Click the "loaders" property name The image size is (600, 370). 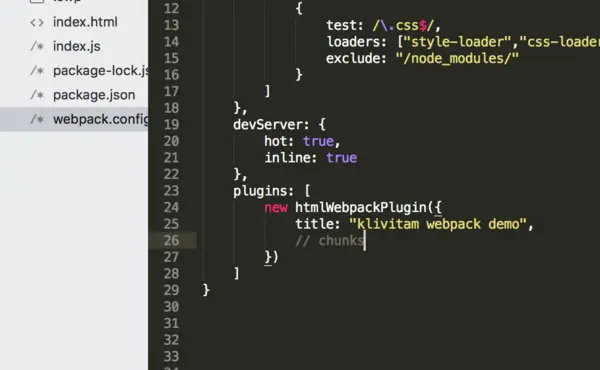click(352, 42)
